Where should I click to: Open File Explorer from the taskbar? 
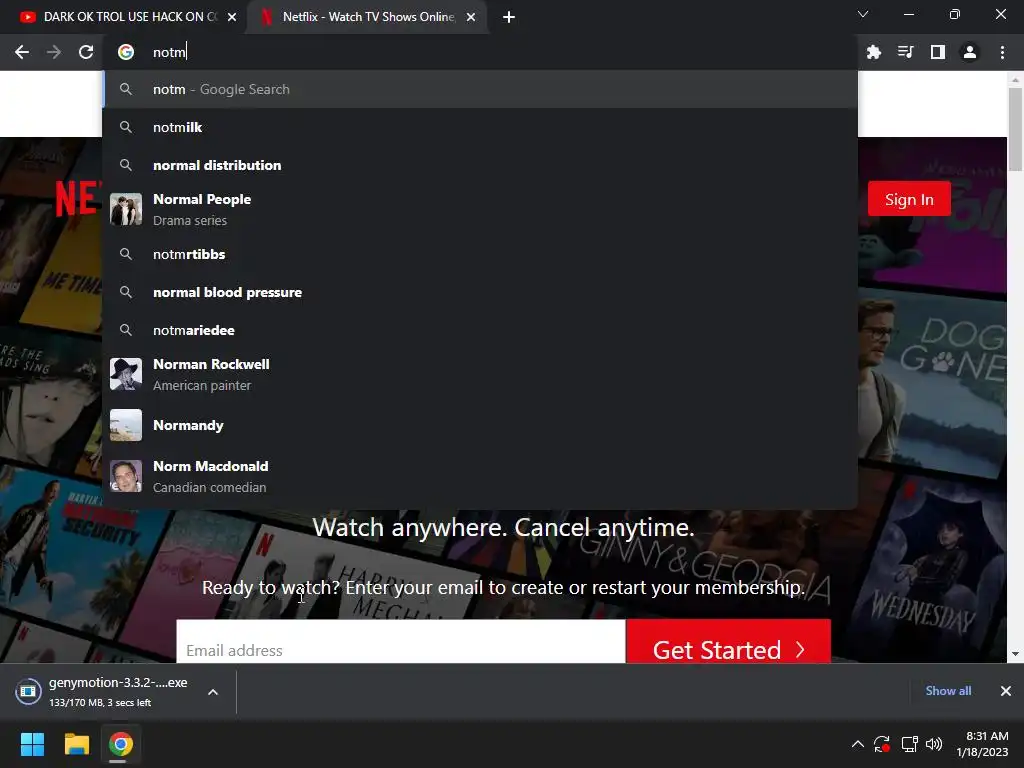pyautogui.click(x=76, y=744)
